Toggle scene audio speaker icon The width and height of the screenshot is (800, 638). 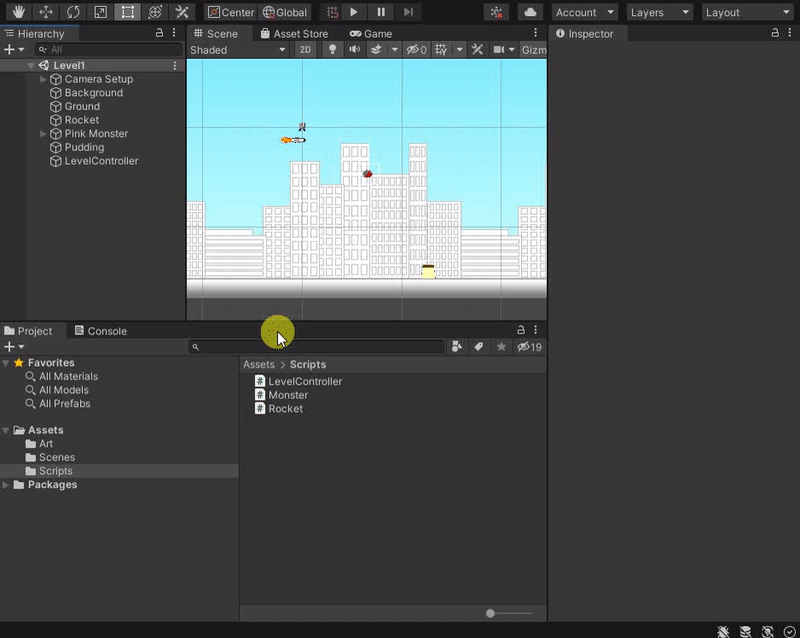[x=354, y=50]
